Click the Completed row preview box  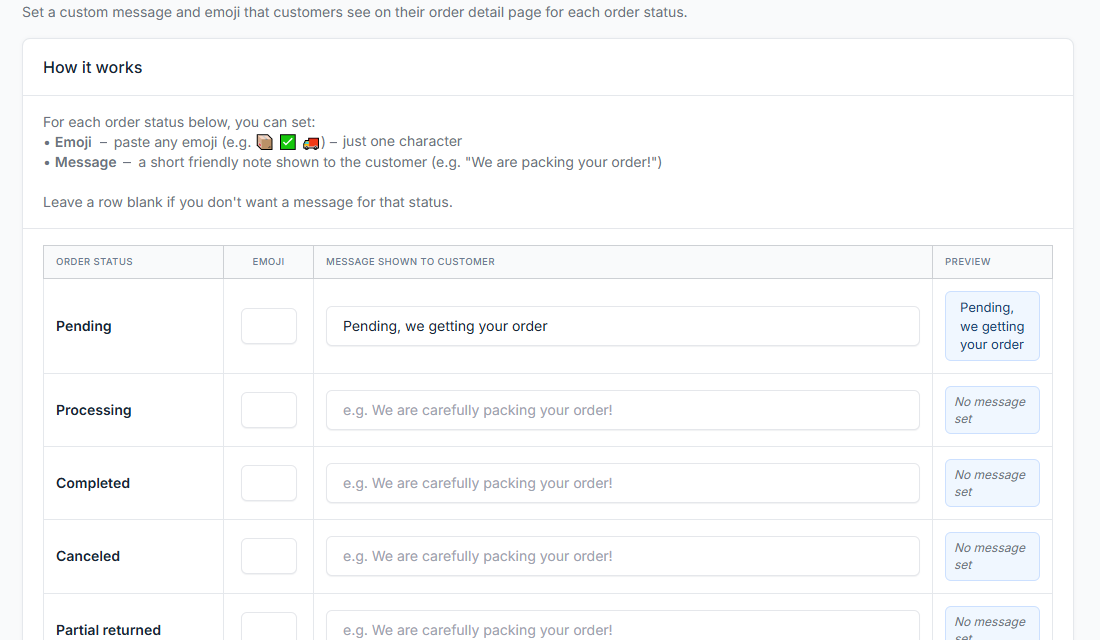point(992,483)
